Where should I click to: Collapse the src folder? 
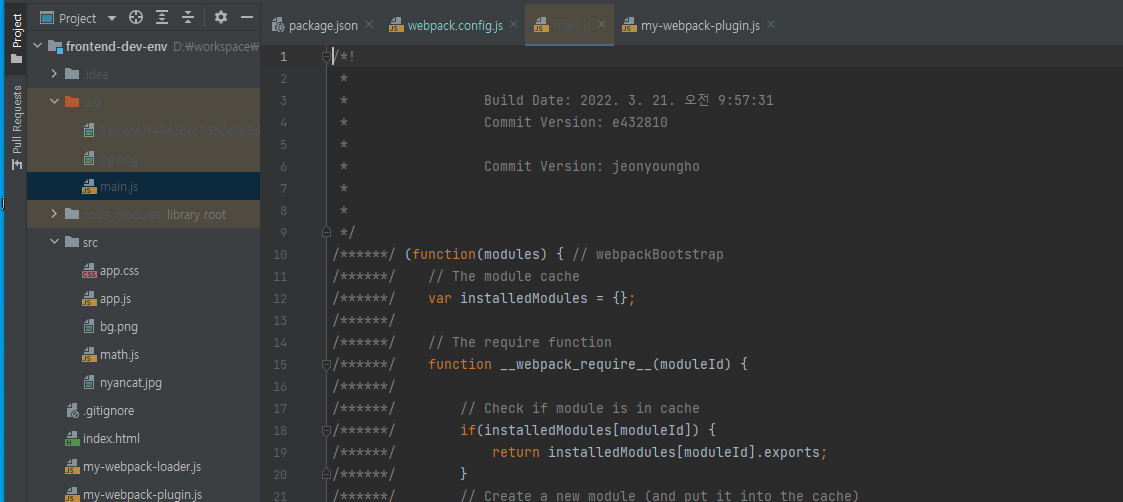[54, 242]
